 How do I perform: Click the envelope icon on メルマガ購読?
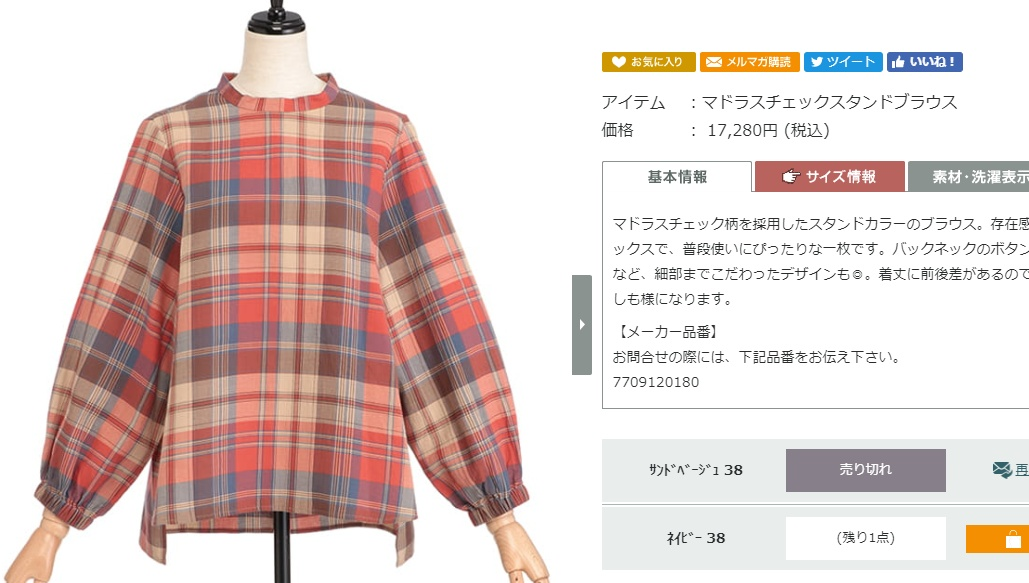point(713,62)
